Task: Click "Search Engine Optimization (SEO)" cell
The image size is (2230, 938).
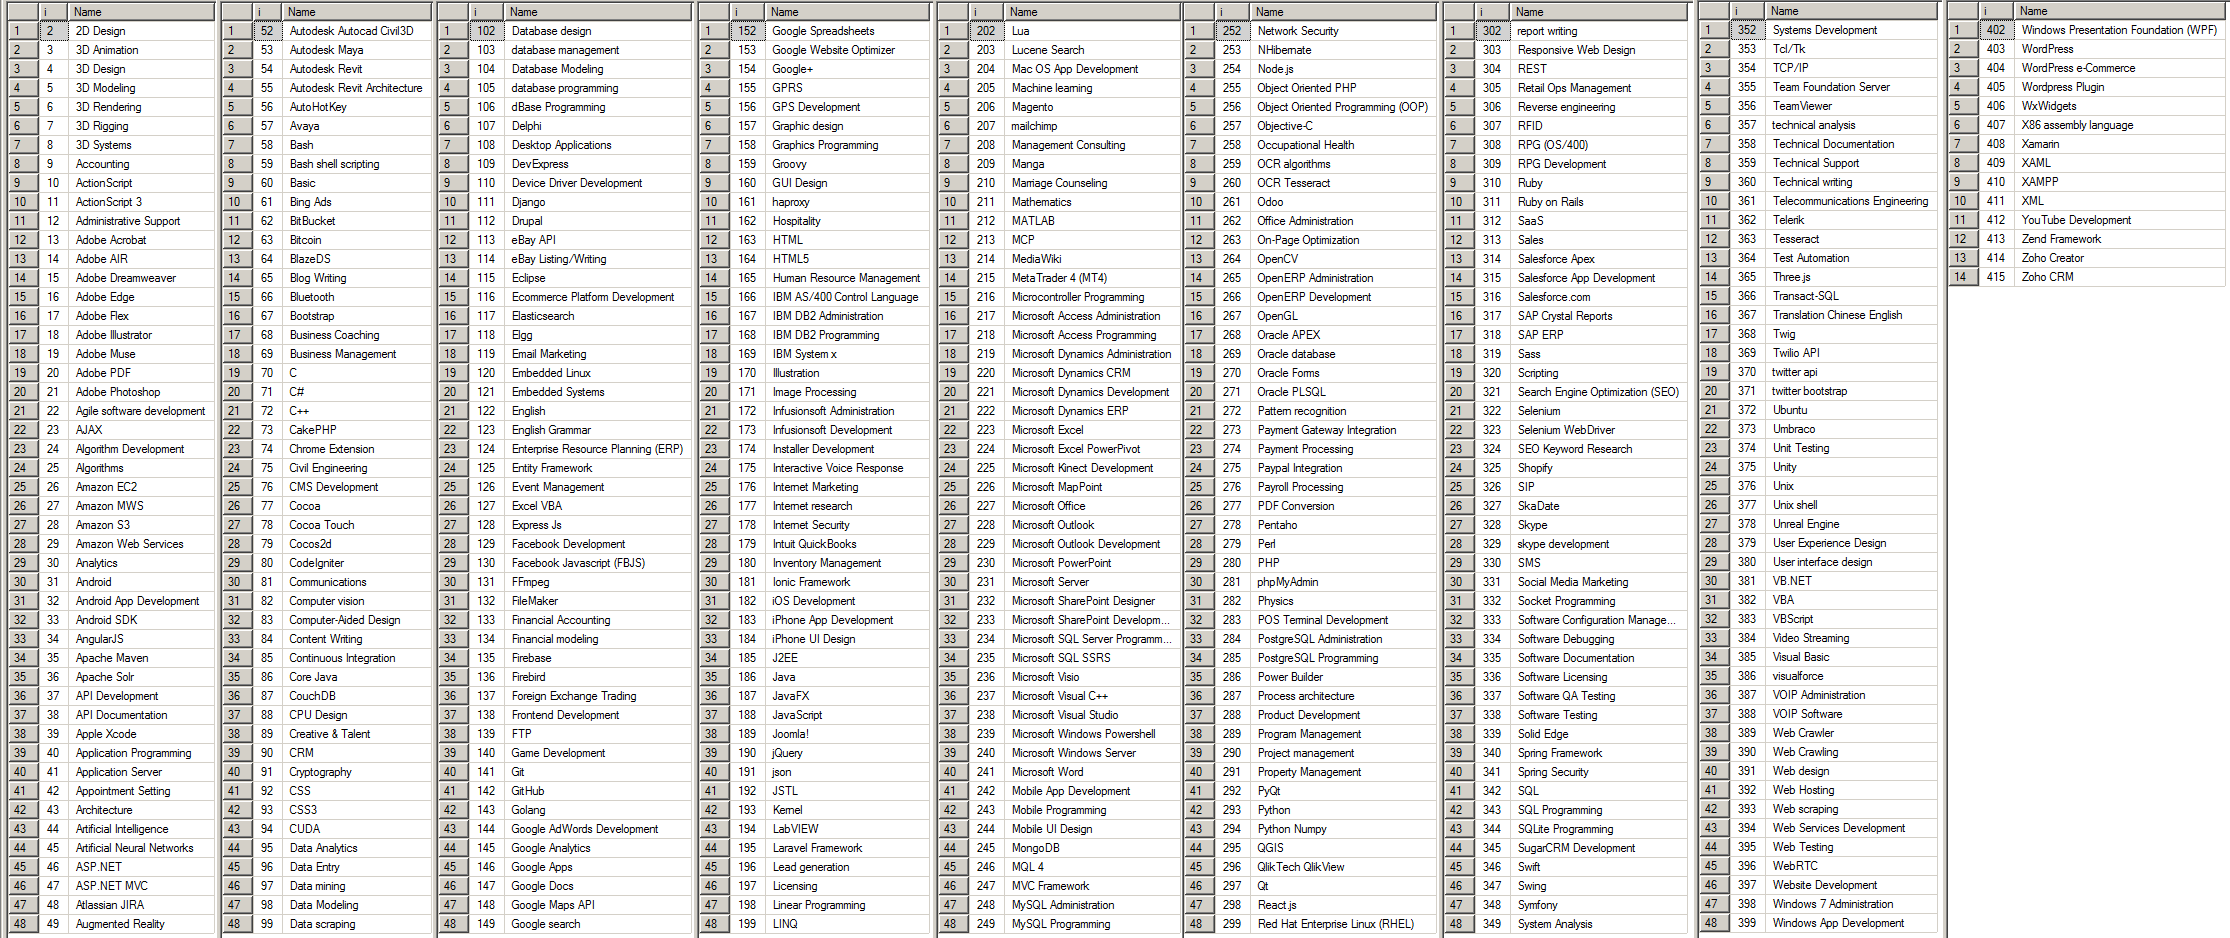Action: [x=1600, y=392]
